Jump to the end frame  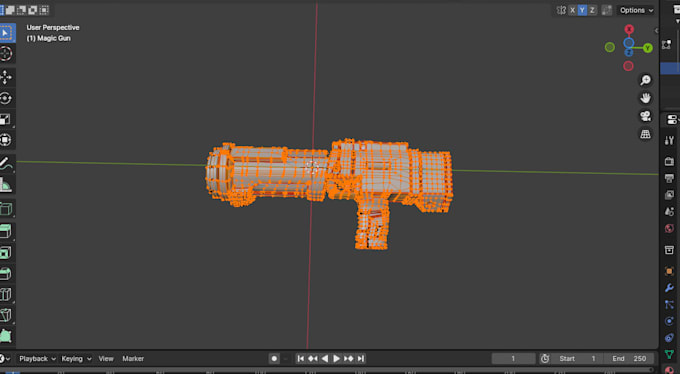tap(360, 358)
